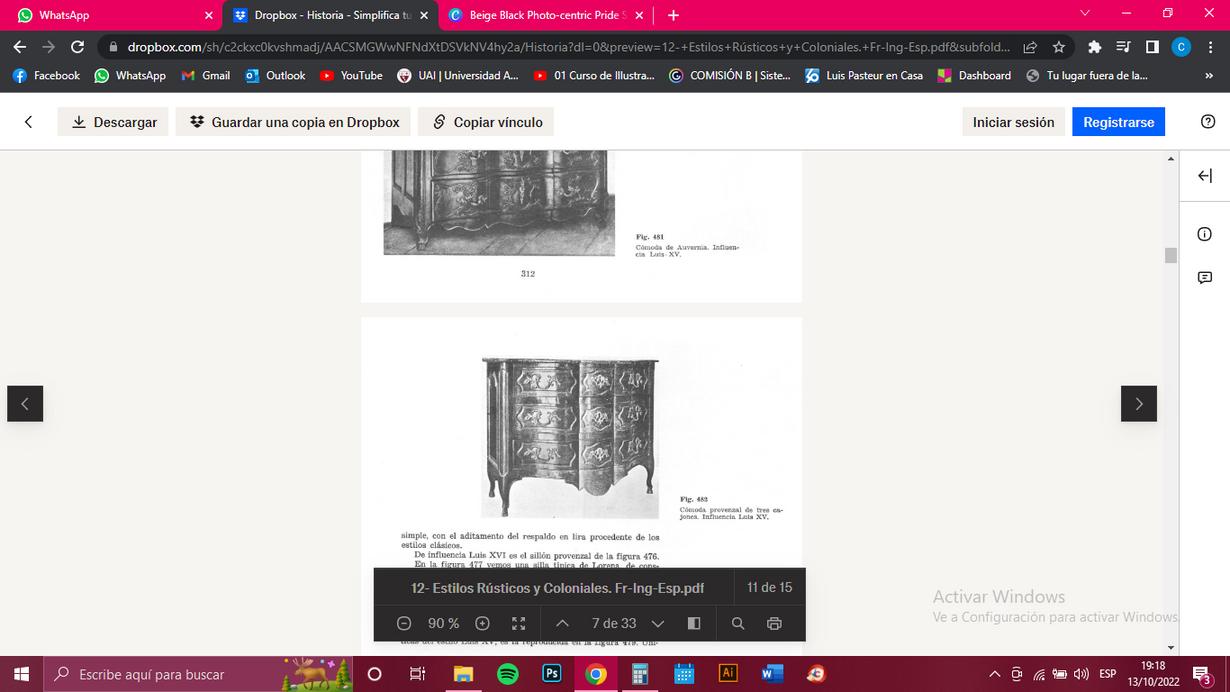Click the browser forward arrow
The width and height of the screenshot is (1230, 692).
coord(49,47)
